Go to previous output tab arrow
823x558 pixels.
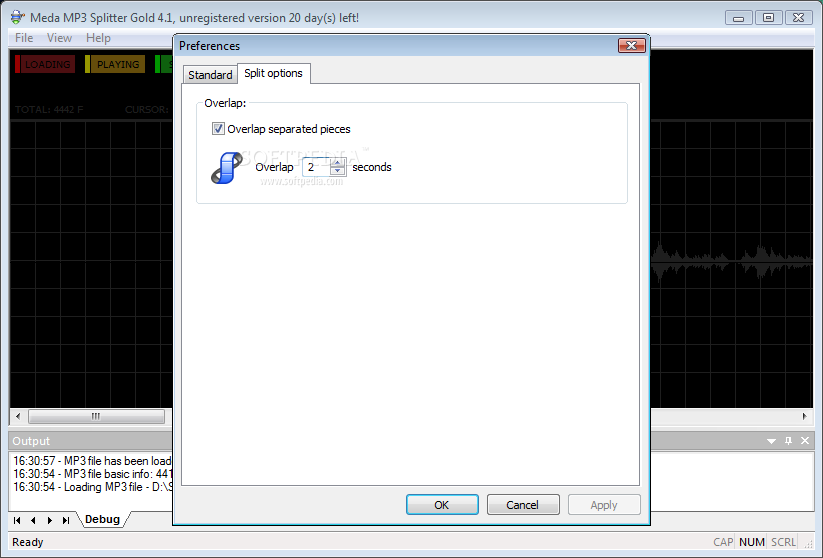pyautogui.click(x=34, y=520)
